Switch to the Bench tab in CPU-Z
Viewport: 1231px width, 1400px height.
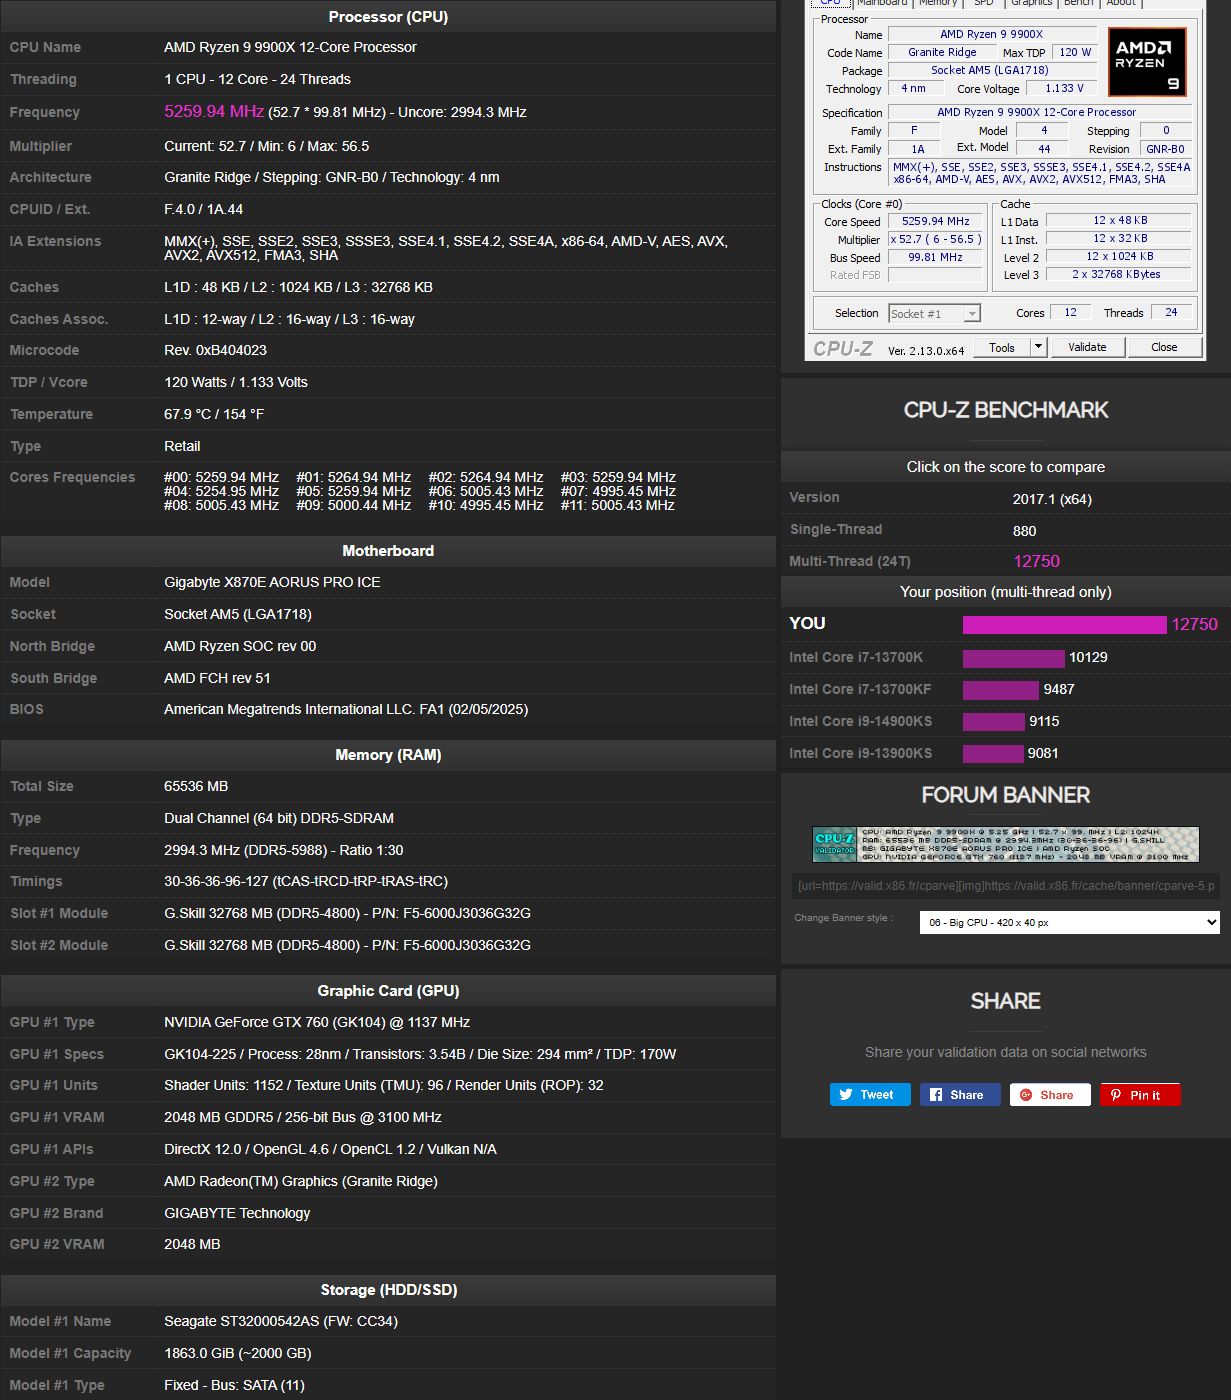click(1078, 3)
